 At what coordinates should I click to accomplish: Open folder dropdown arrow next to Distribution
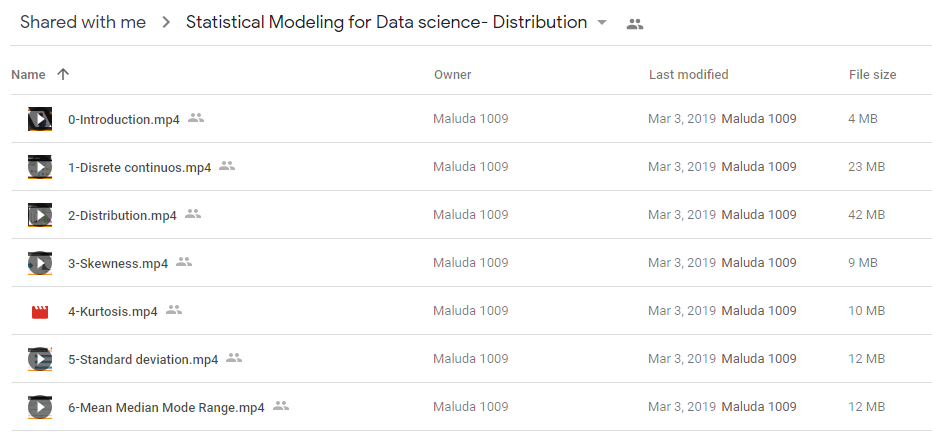[602, 23]
